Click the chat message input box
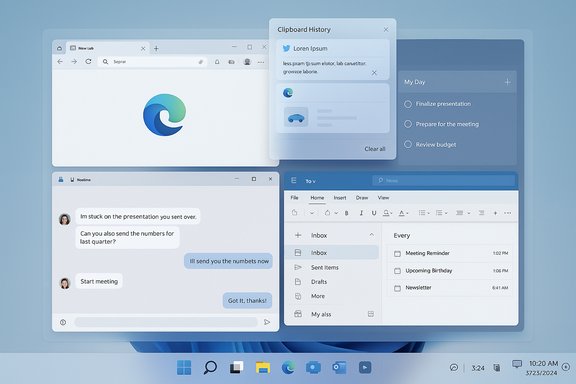The image size is (576, 384). coord(166,322)
